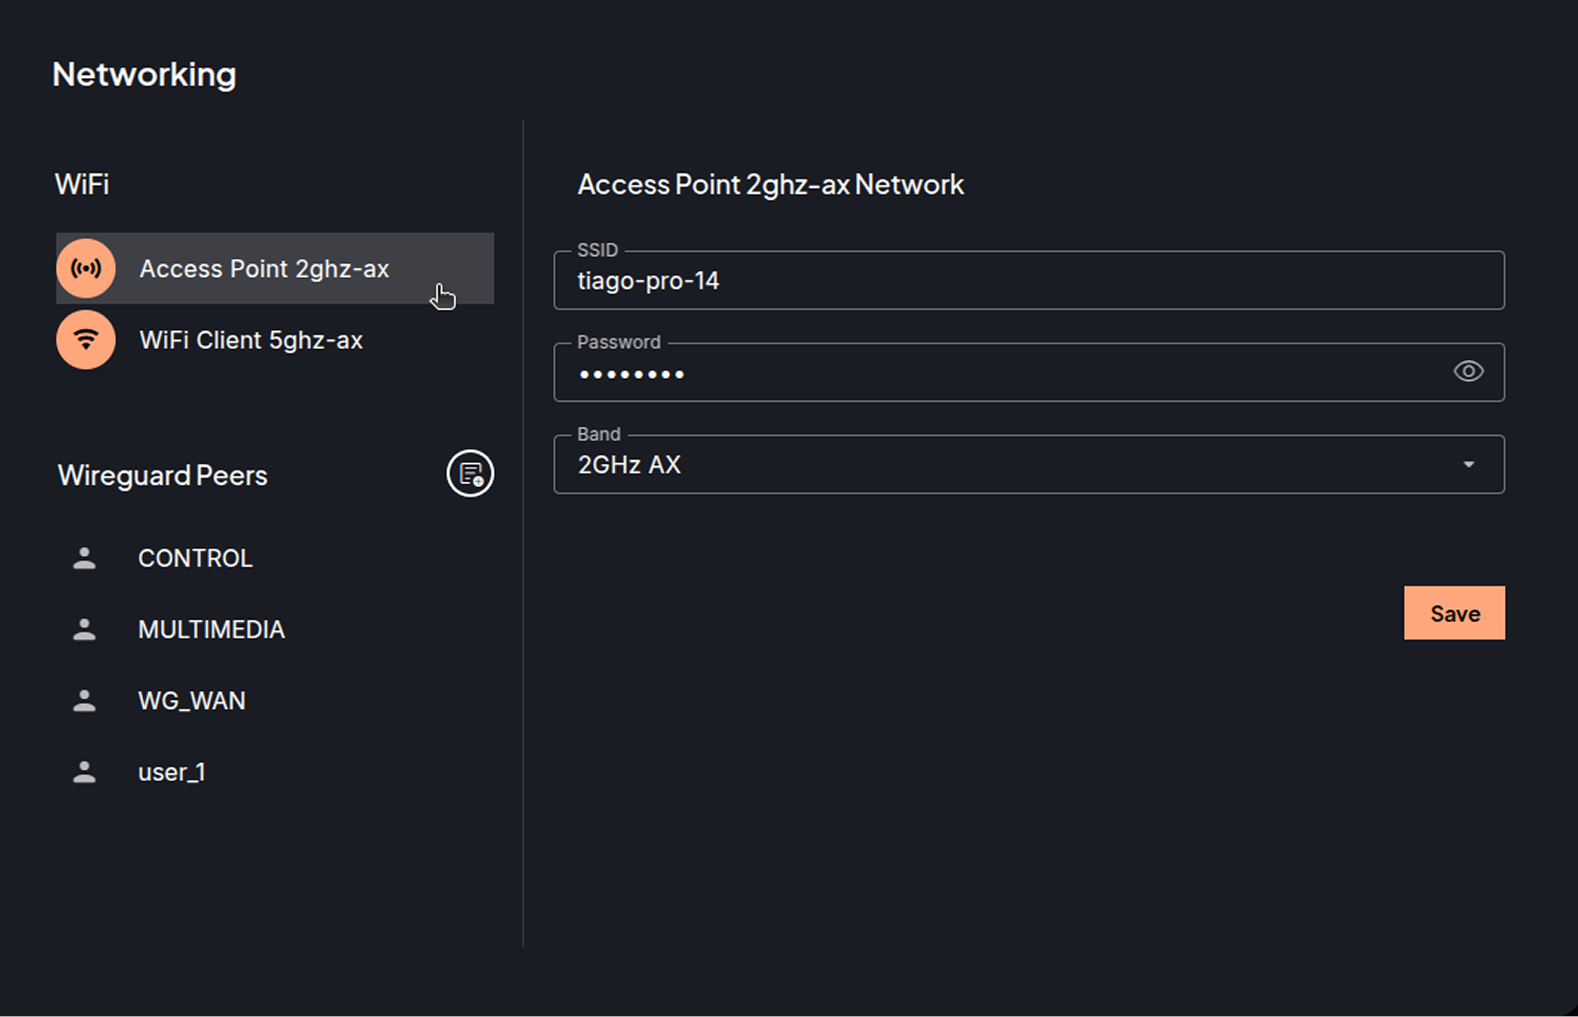The width and height of the screenshot is (1578, 1017).
Task: Open the user_1 Wireguard peer
Action: pyautogui.click(x=171, y=772)
